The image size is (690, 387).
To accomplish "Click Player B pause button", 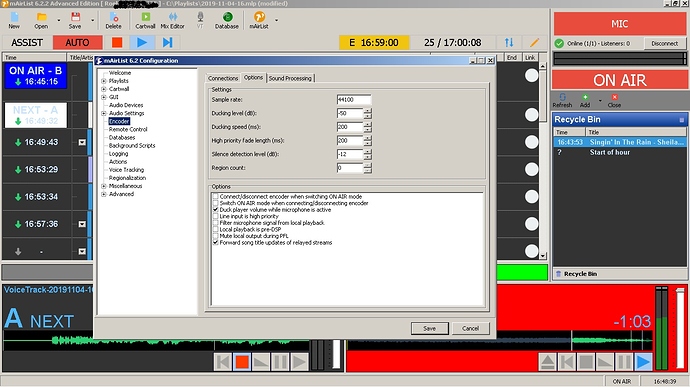I will tap(624, 362).
